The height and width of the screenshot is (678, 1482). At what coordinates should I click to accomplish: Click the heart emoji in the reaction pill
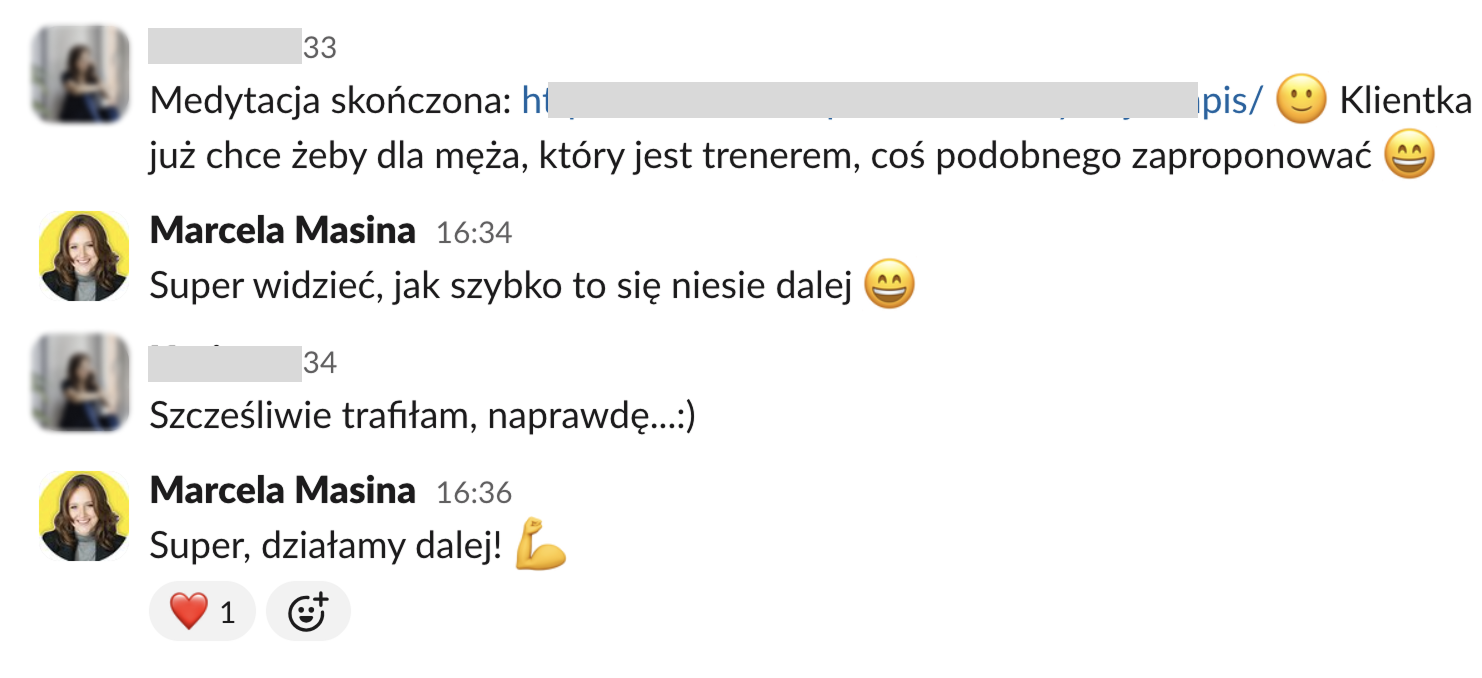(x=188, y=610)
